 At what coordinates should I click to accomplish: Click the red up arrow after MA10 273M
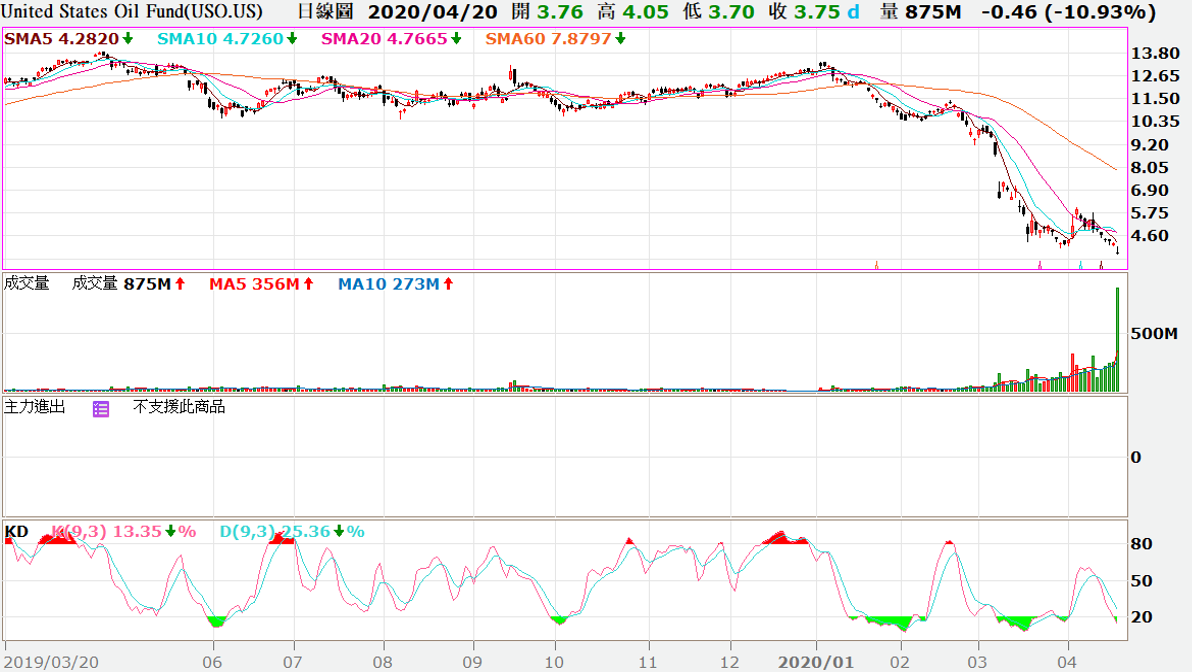click(448, 284)
